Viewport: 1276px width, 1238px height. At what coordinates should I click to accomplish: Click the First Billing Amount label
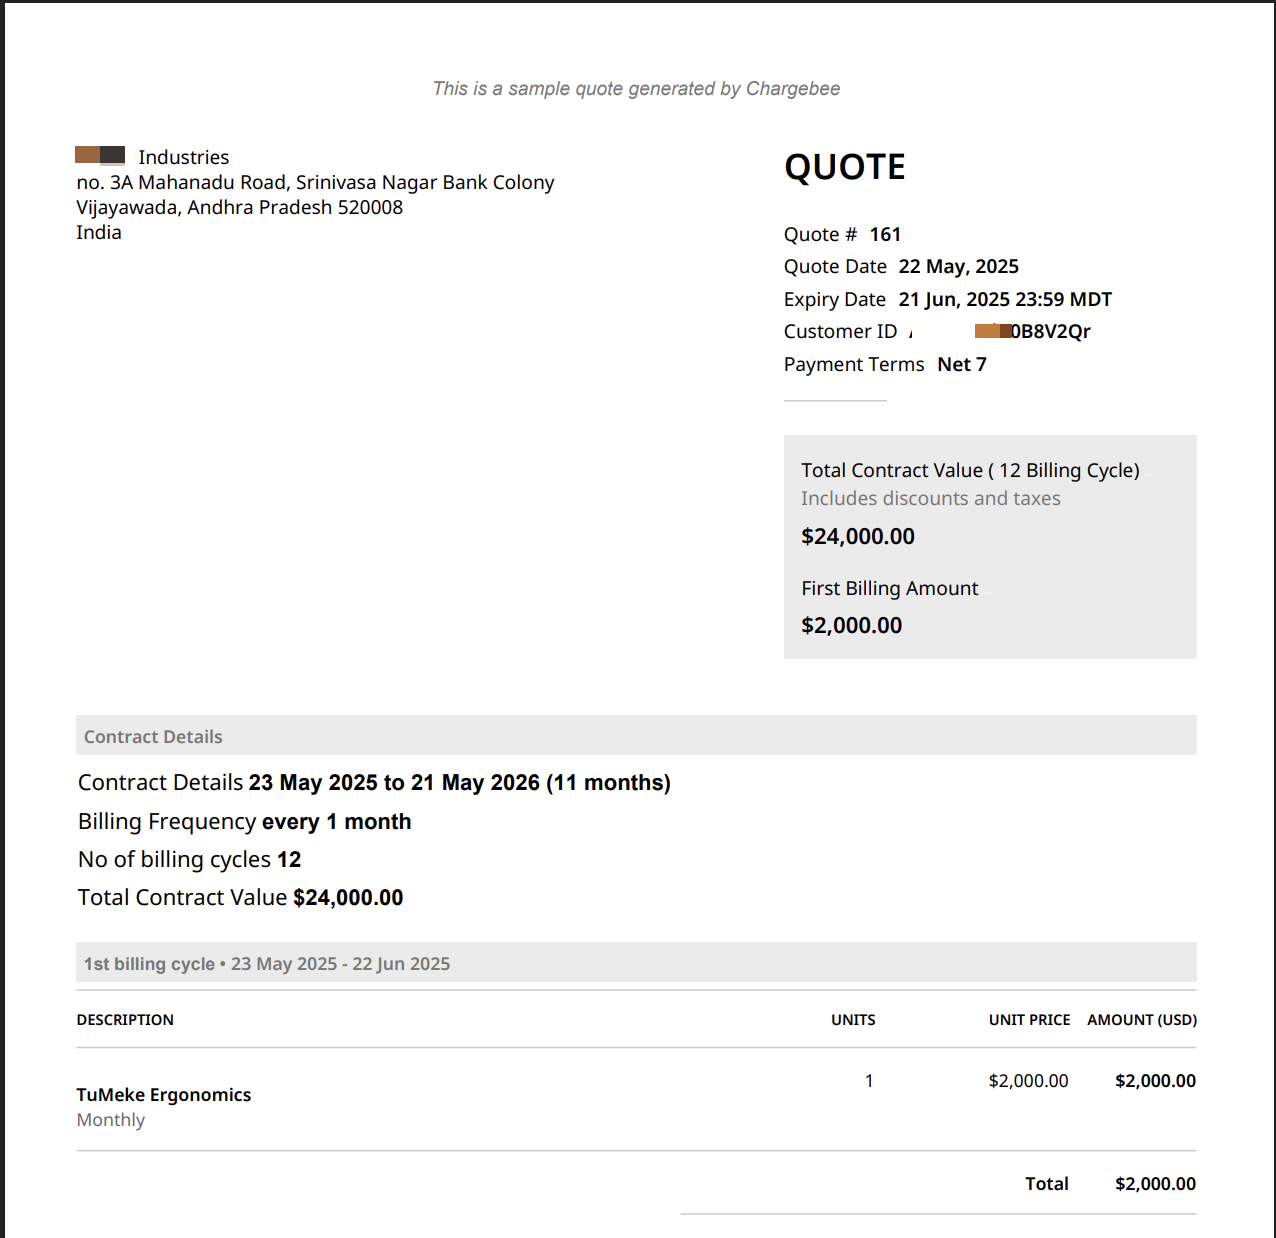(x=889, y=589)
